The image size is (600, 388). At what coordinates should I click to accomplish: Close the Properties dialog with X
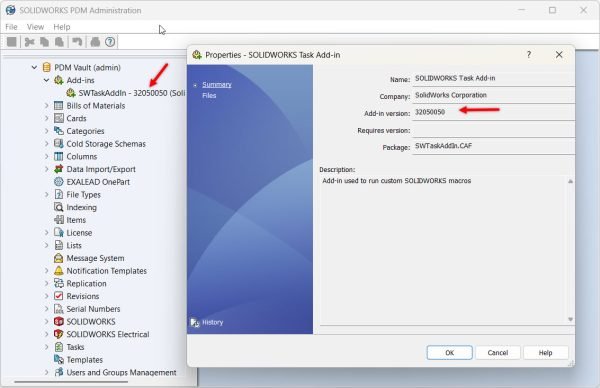click(x=559, y=55)
